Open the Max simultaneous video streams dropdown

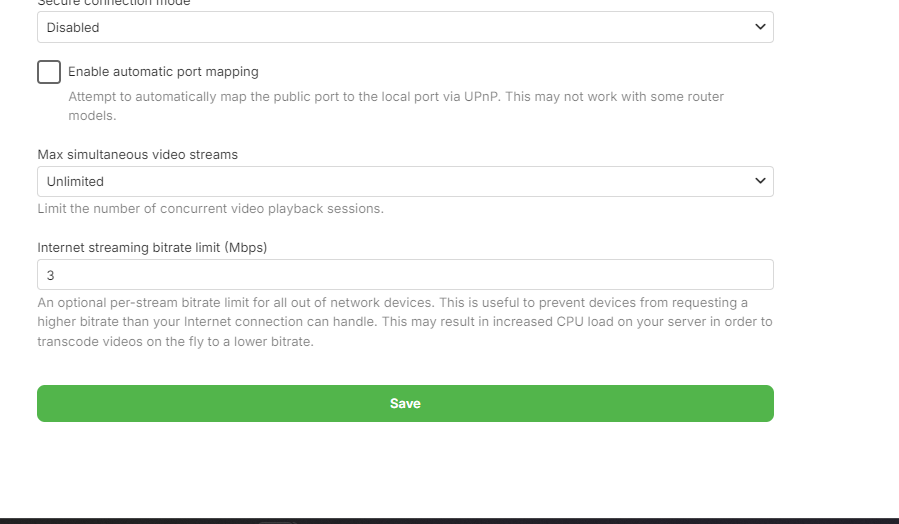[x=405, y=181]
